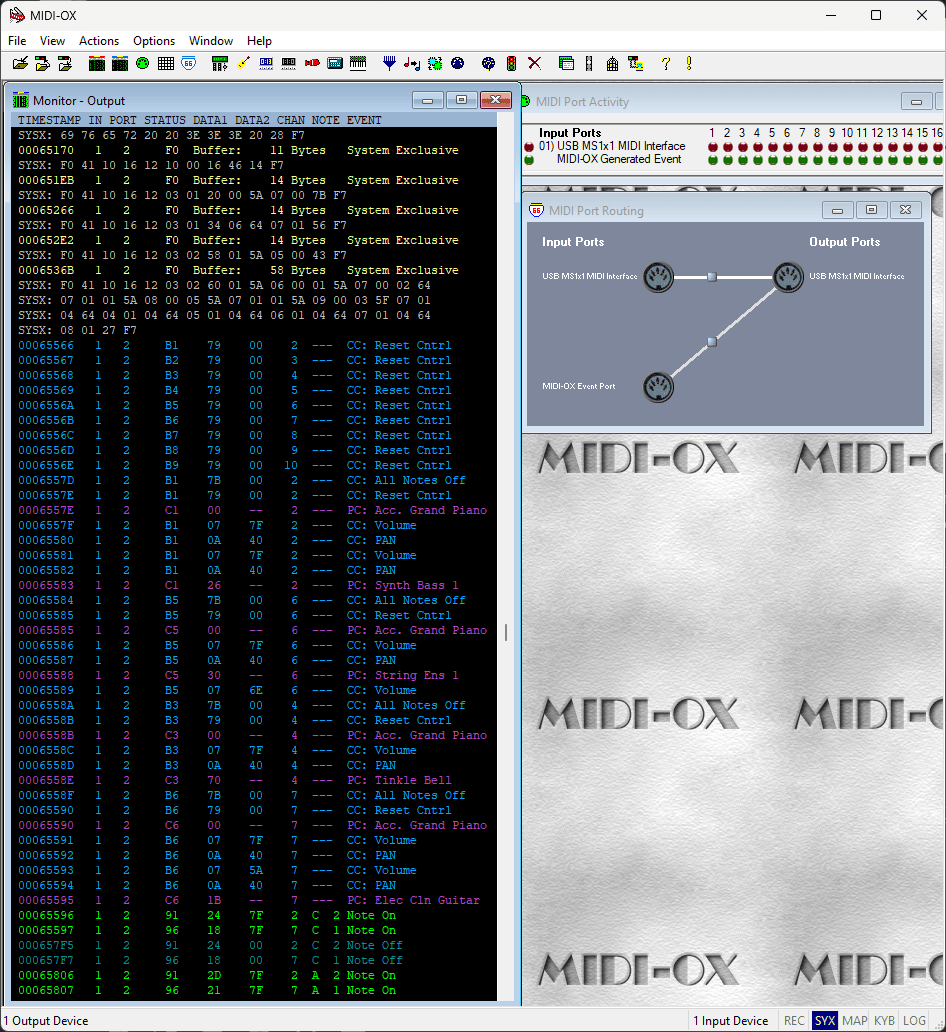Toggle MAP in the status bar
Viewport: 946px width, 1032px height.
854,1021
